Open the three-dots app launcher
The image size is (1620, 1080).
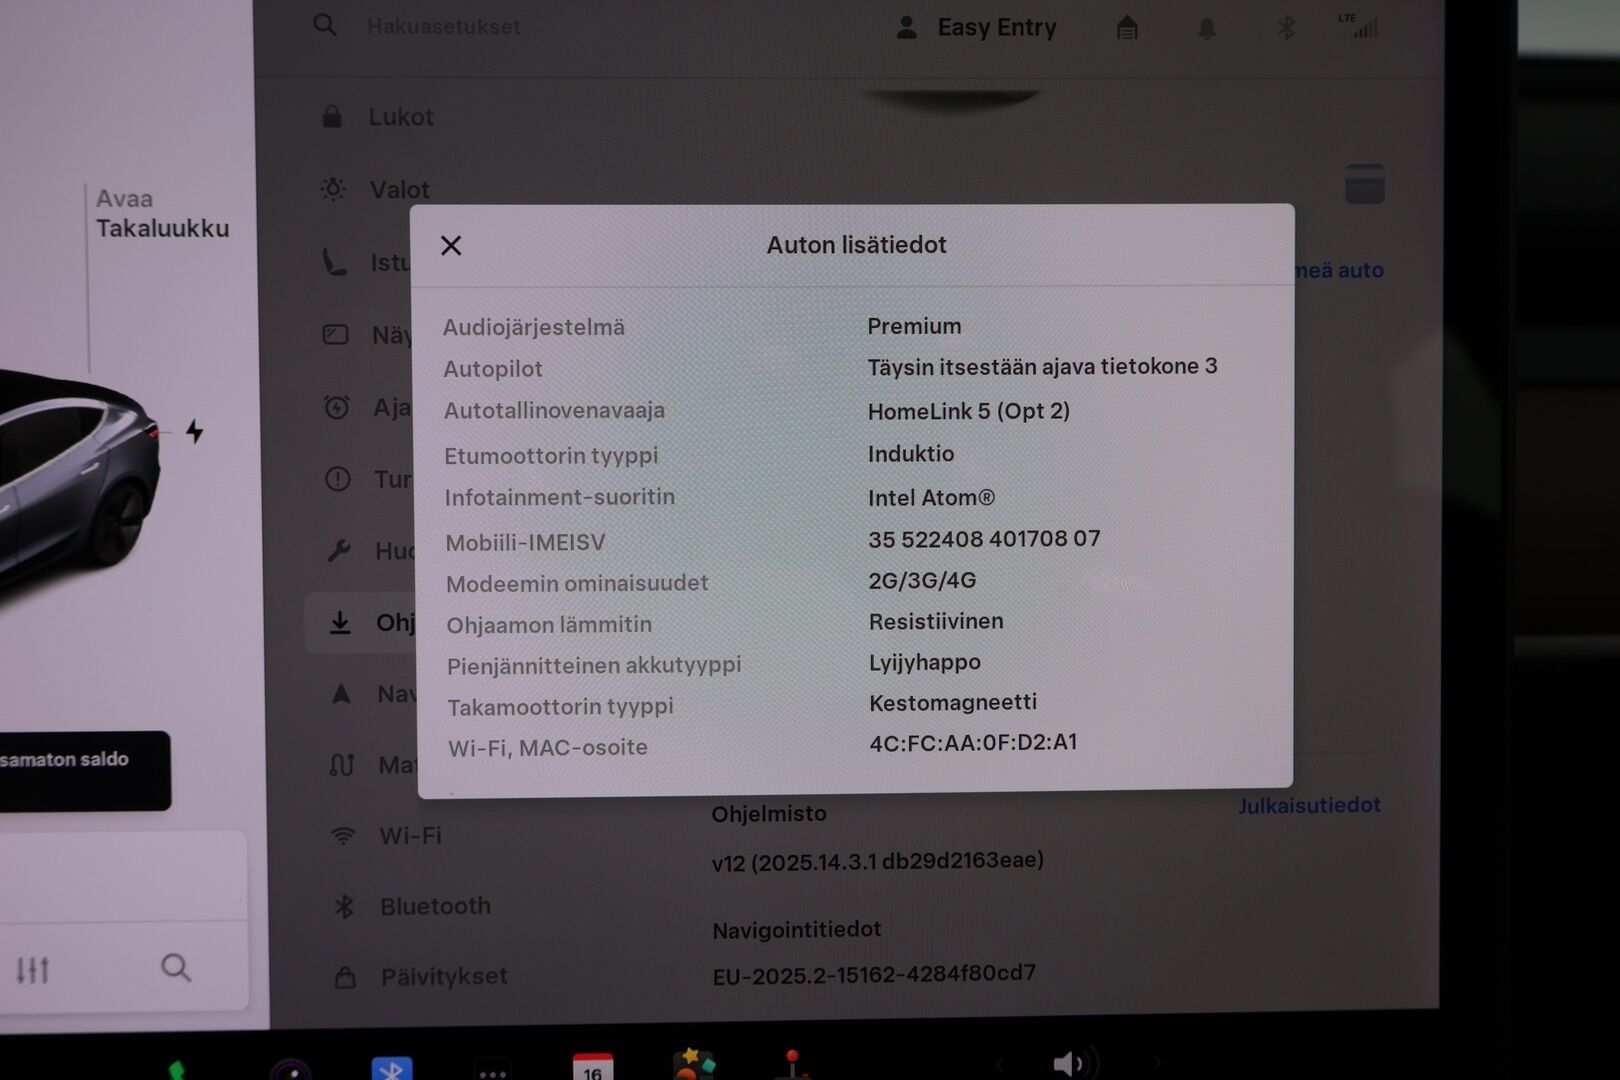tap(492, 1070)
